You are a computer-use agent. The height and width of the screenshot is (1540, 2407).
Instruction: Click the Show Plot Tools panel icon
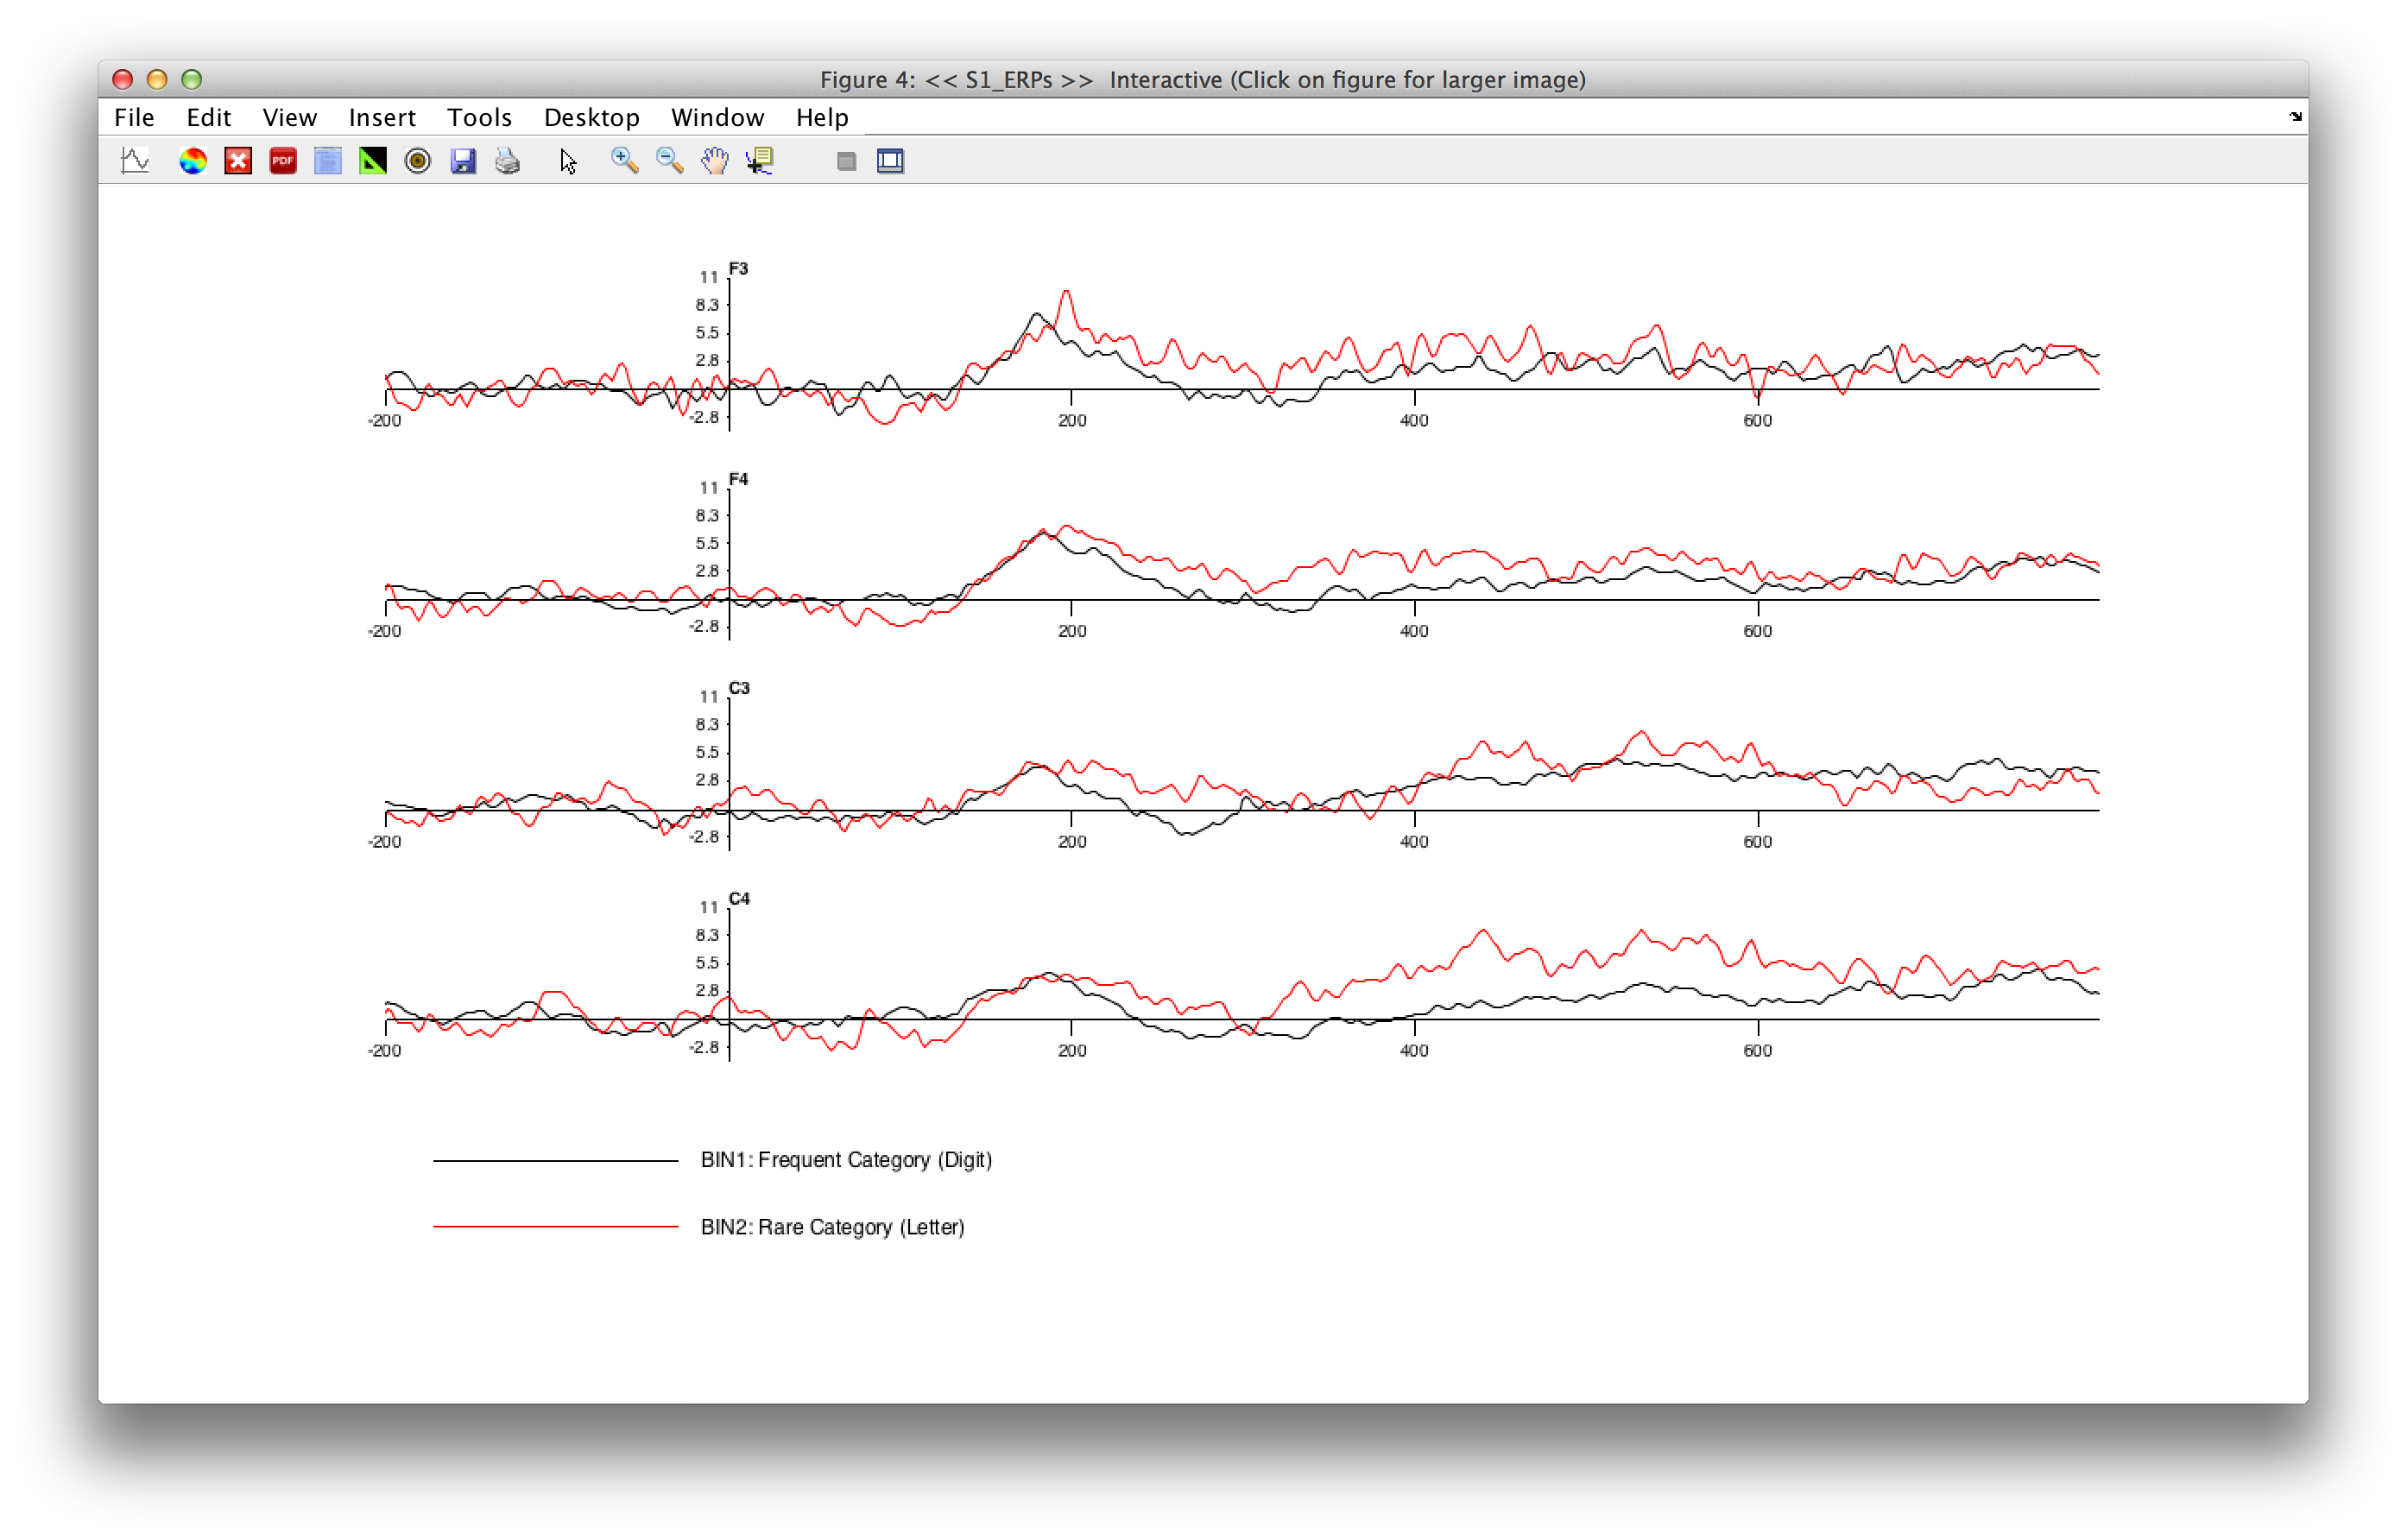pos(890,161)
